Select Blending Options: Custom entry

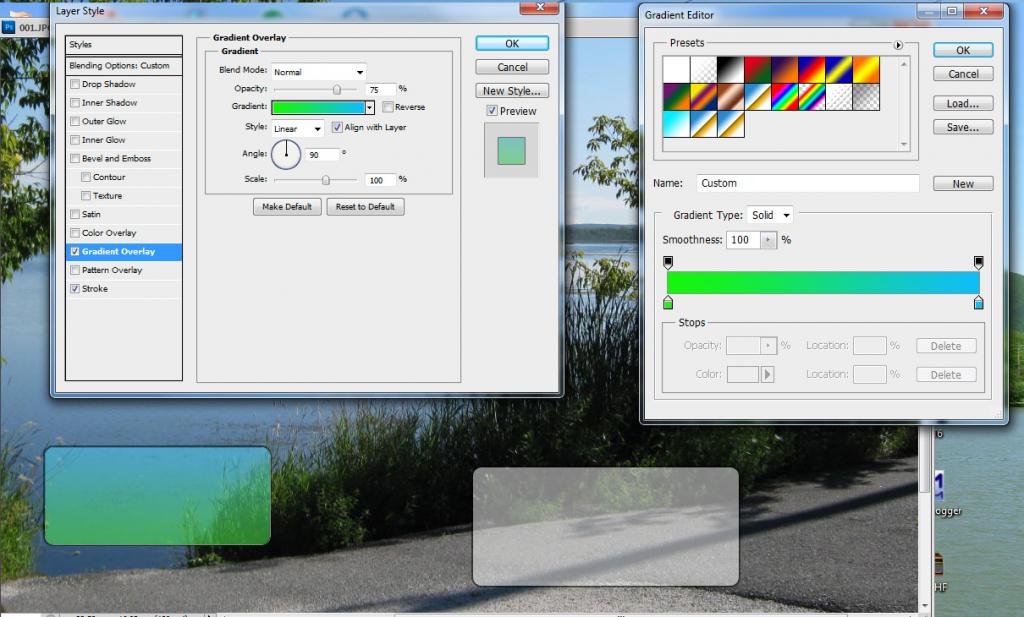pos(123,66)
